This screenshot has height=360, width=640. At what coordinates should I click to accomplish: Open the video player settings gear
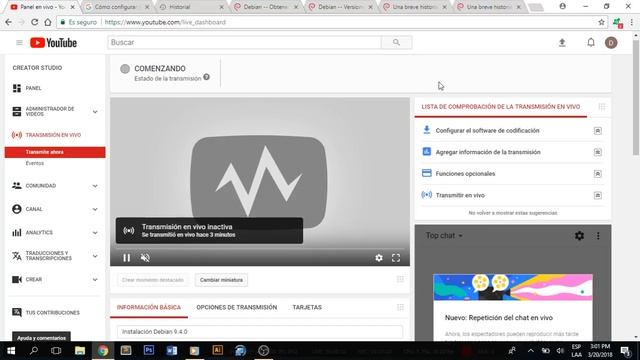coord(379,258)
